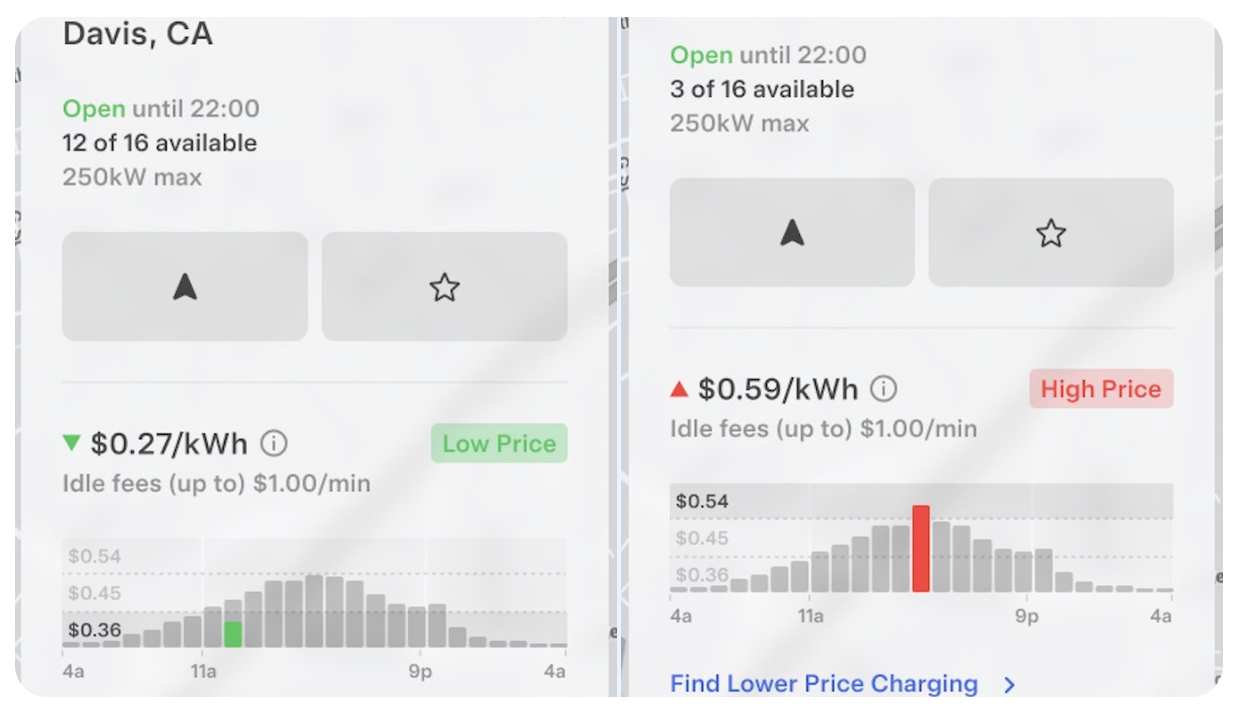1240x704 pixels.
Task: Tap 11a label under the right chart
Action: [811, 616]
